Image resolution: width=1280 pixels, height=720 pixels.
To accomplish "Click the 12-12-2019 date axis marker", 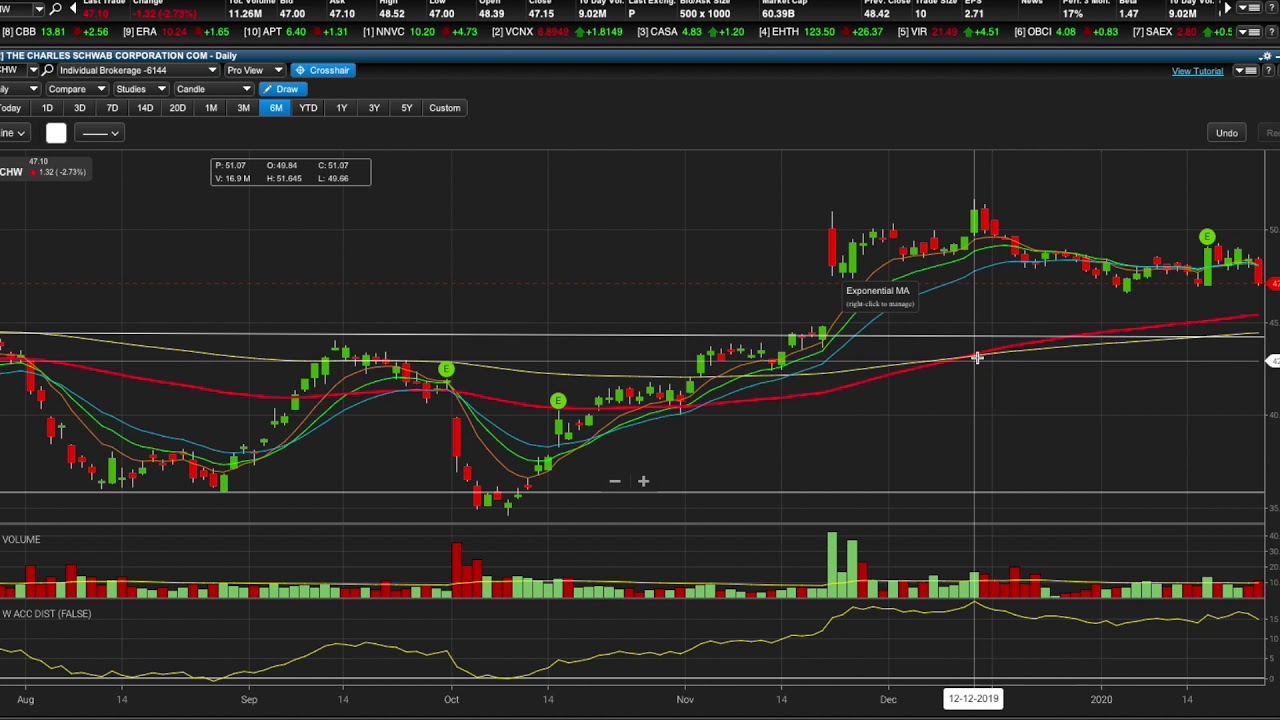I will [973, 699].
